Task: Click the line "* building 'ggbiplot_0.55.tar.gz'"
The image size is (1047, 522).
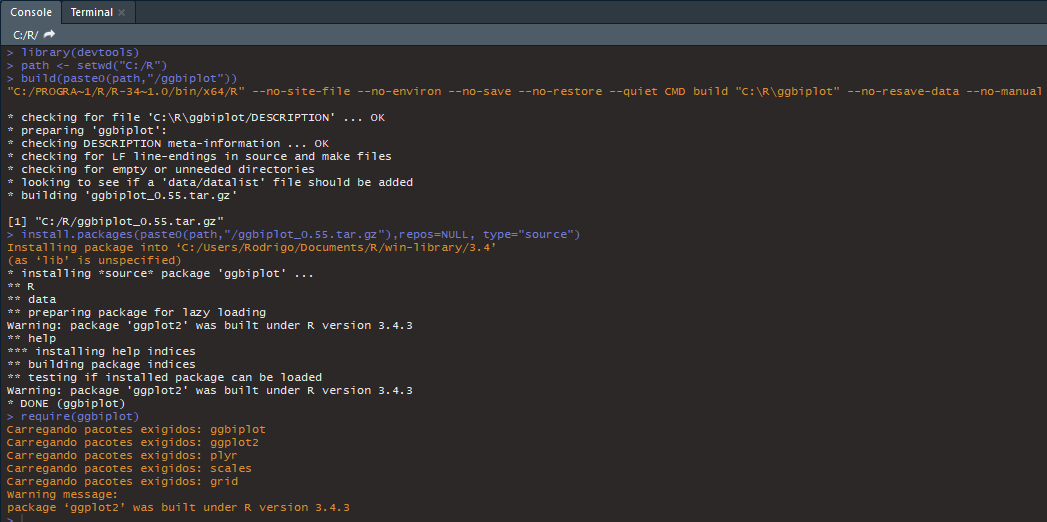Action: [x=122, y=196]
